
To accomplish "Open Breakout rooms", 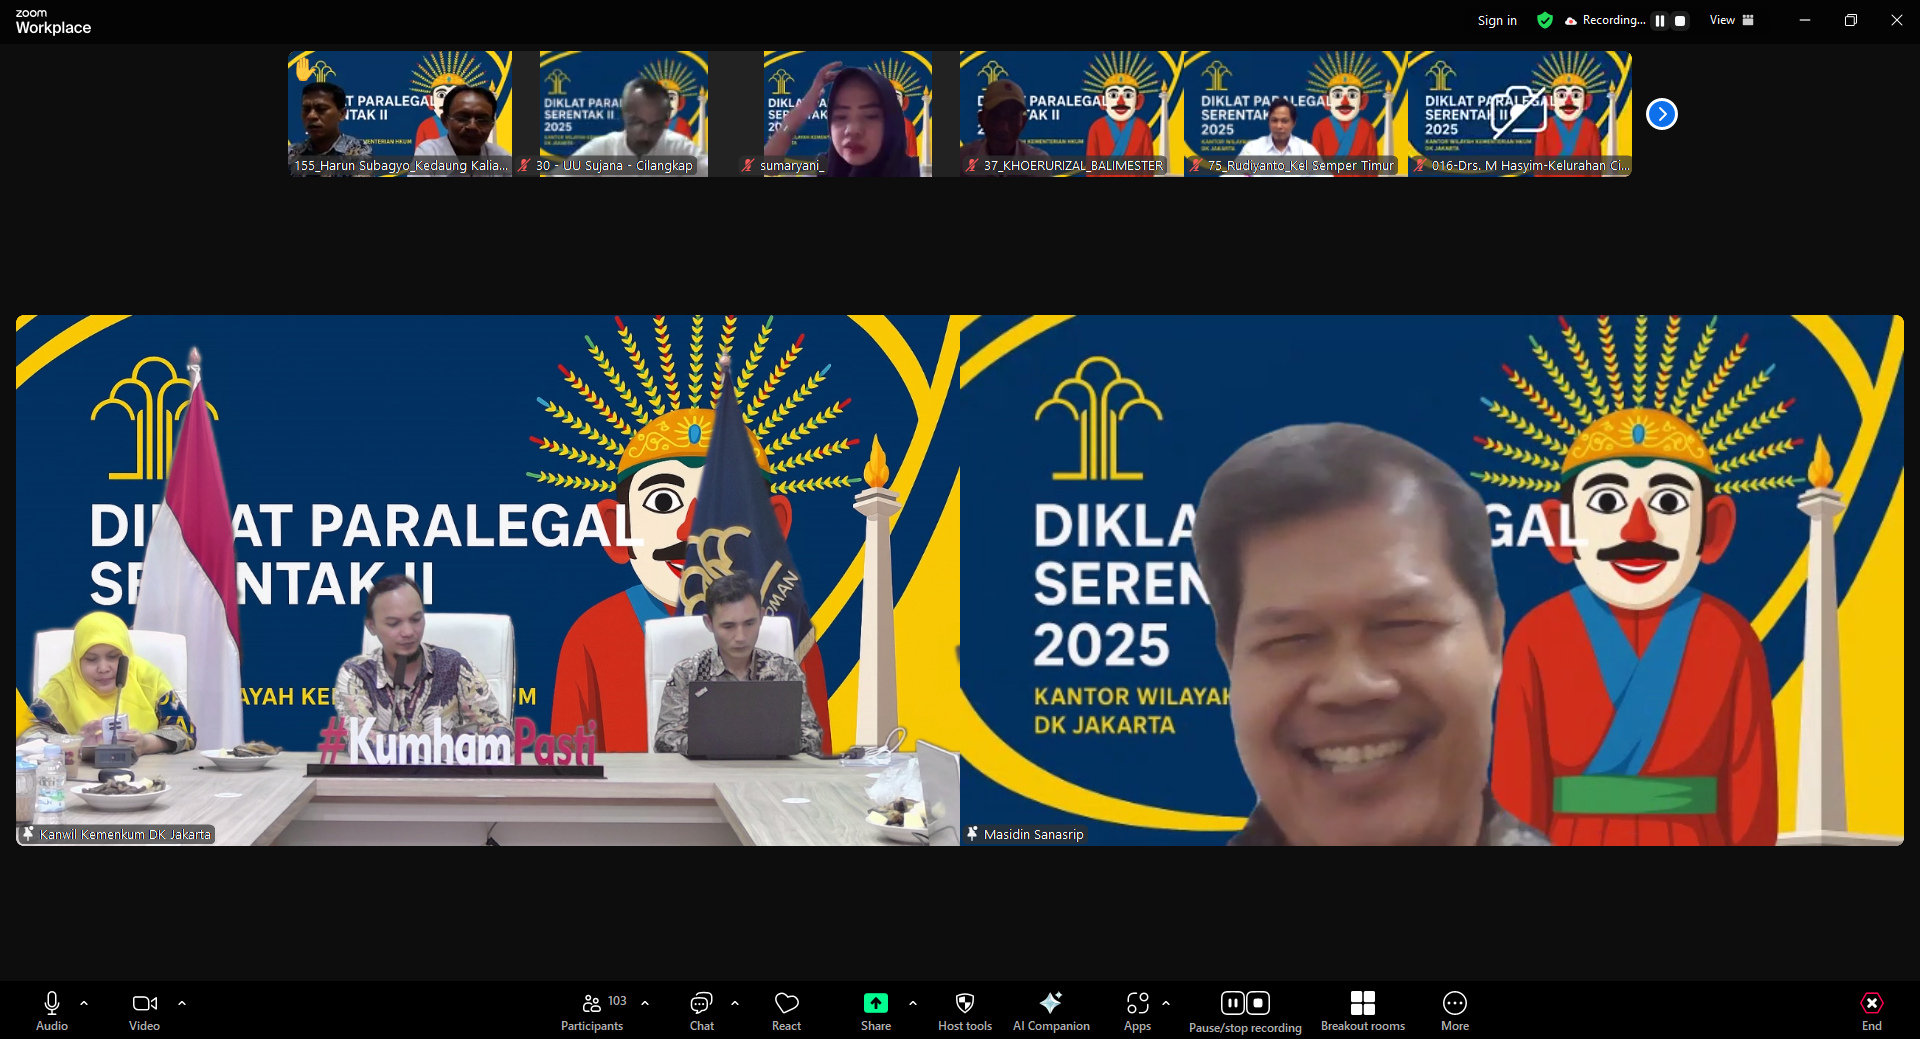I will (x=1363, y=1003).
